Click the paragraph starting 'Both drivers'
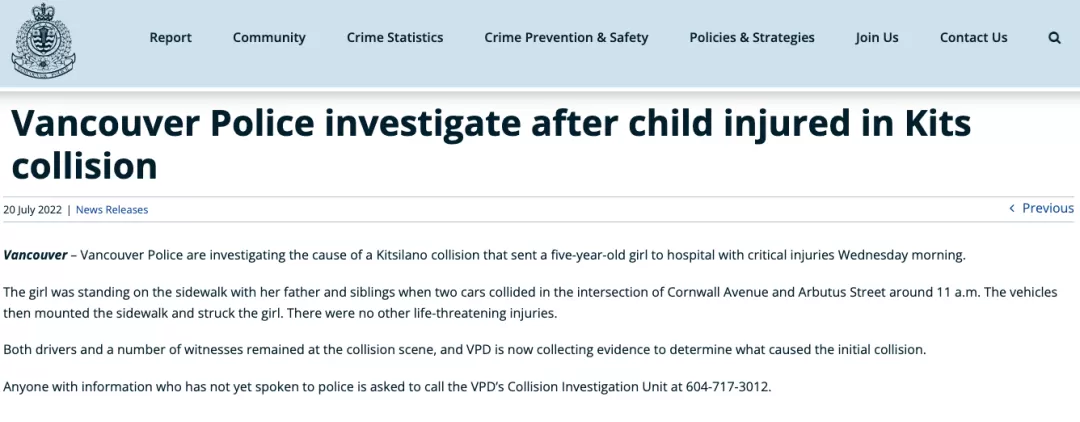1080x422 pixels. click(x=465, y=349)
